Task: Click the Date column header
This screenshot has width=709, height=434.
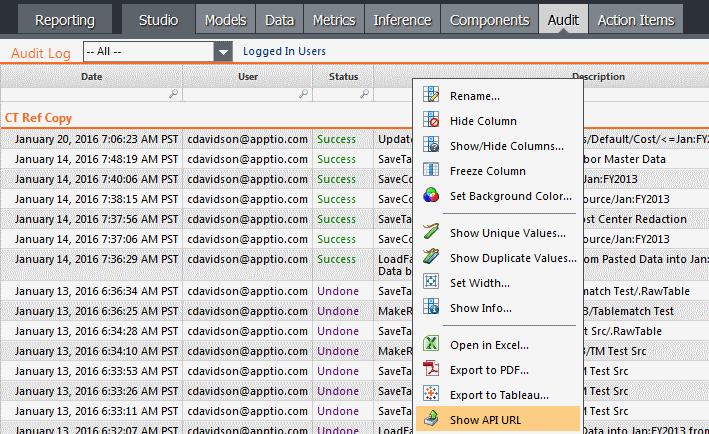Action: (x=91, y=76)
